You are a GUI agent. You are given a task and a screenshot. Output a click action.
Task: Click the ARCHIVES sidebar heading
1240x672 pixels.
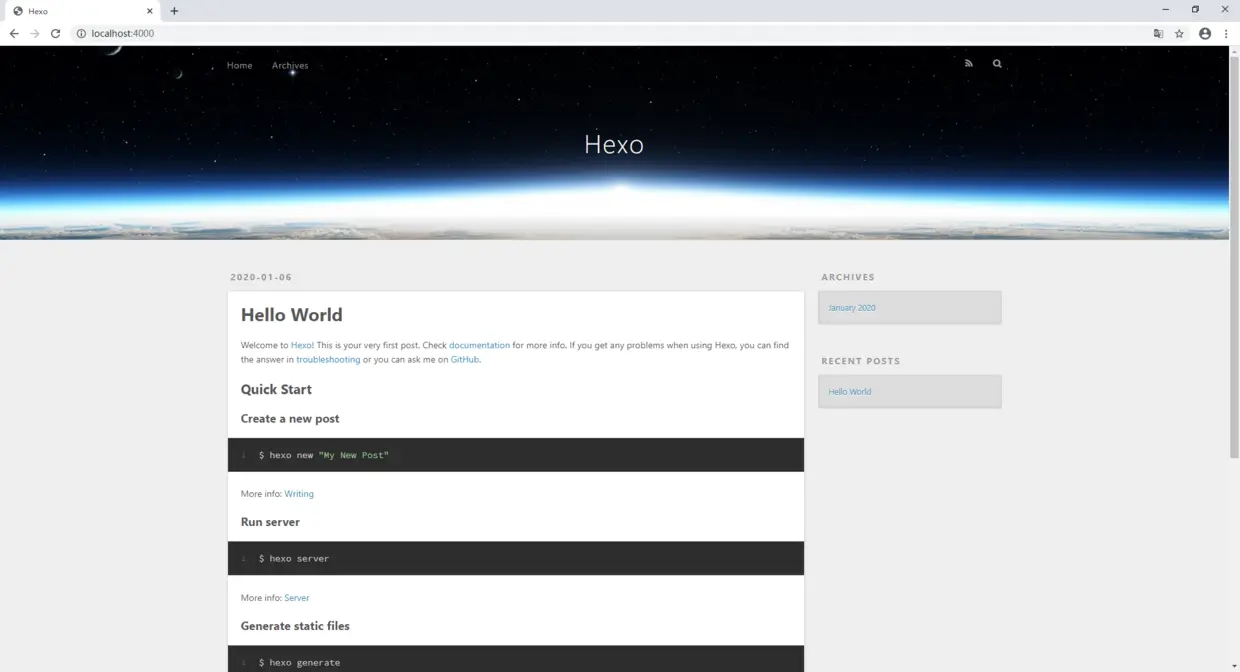[848, 277]
